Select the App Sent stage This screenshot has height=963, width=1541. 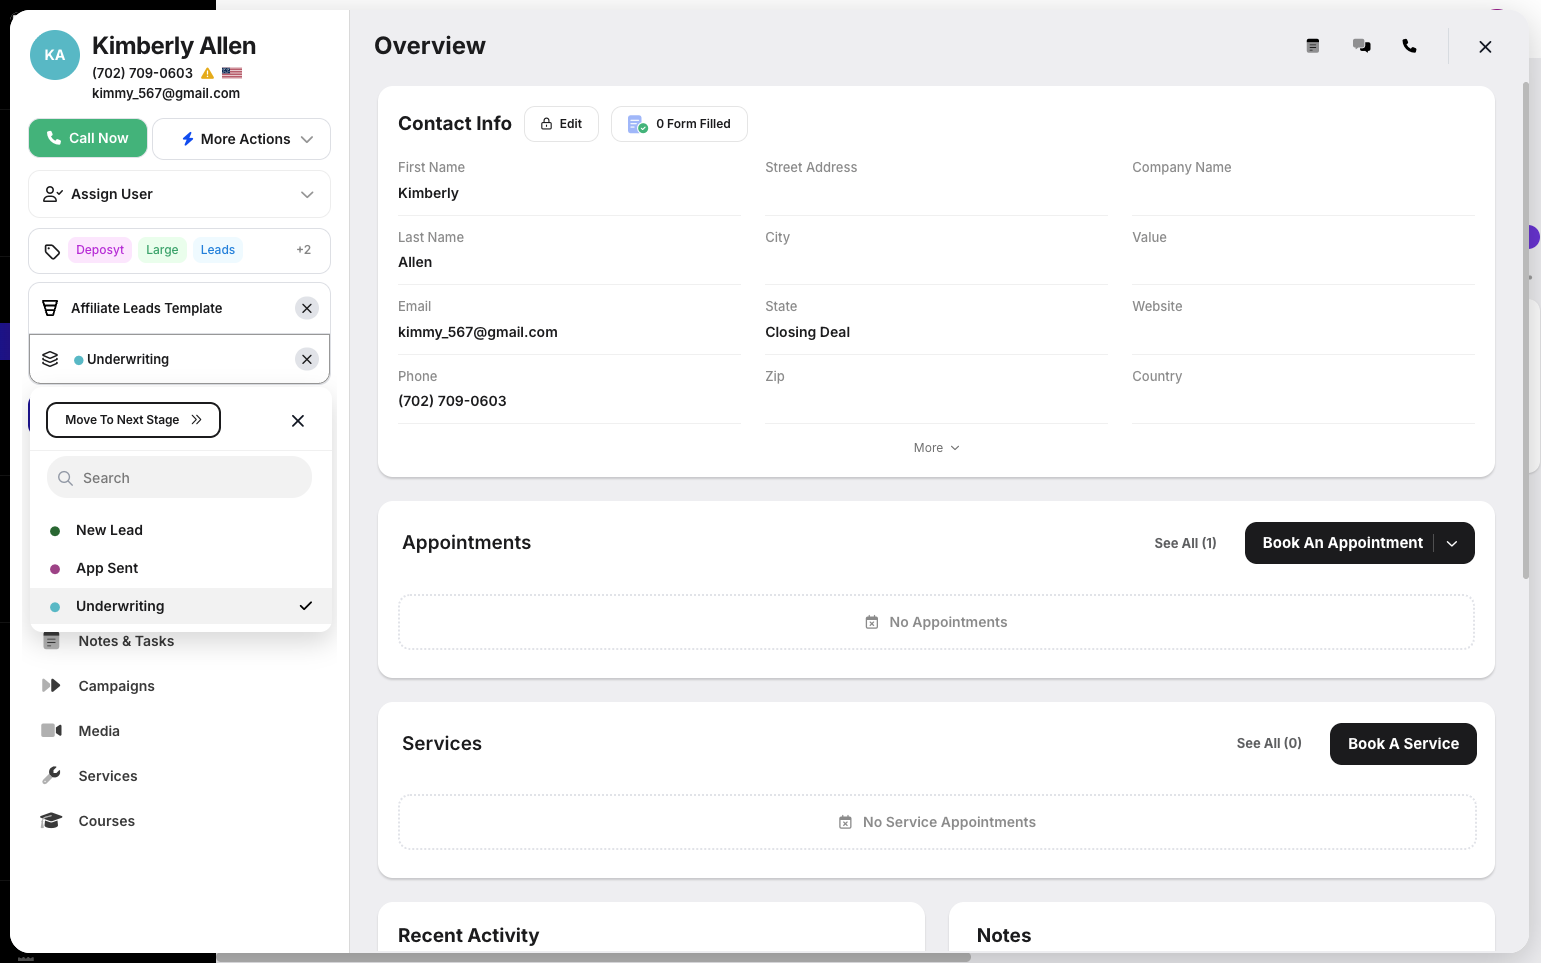coord(181,568)
